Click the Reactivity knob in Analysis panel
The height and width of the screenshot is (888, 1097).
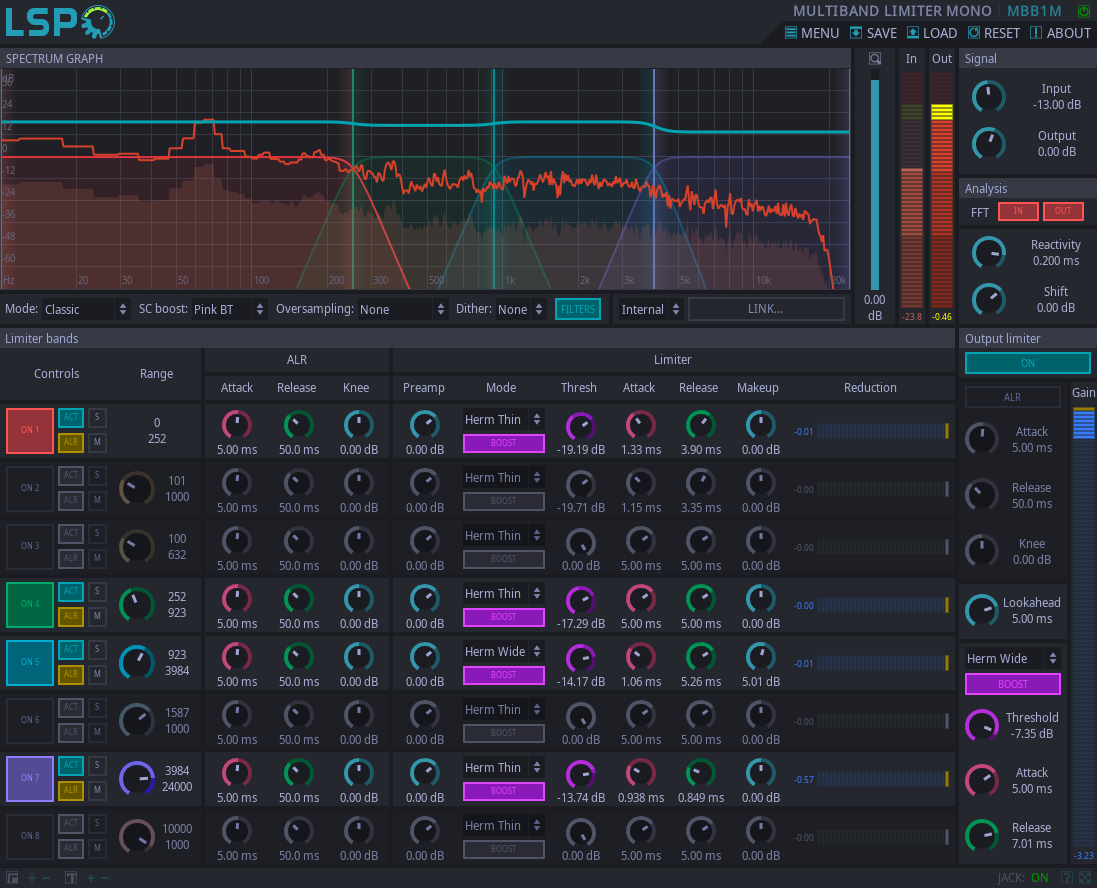click(x=989, y=253)
